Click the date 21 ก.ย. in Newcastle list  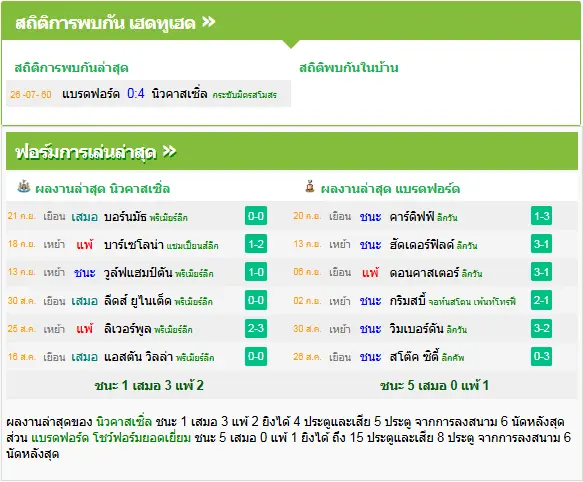(x=22, y=216)
